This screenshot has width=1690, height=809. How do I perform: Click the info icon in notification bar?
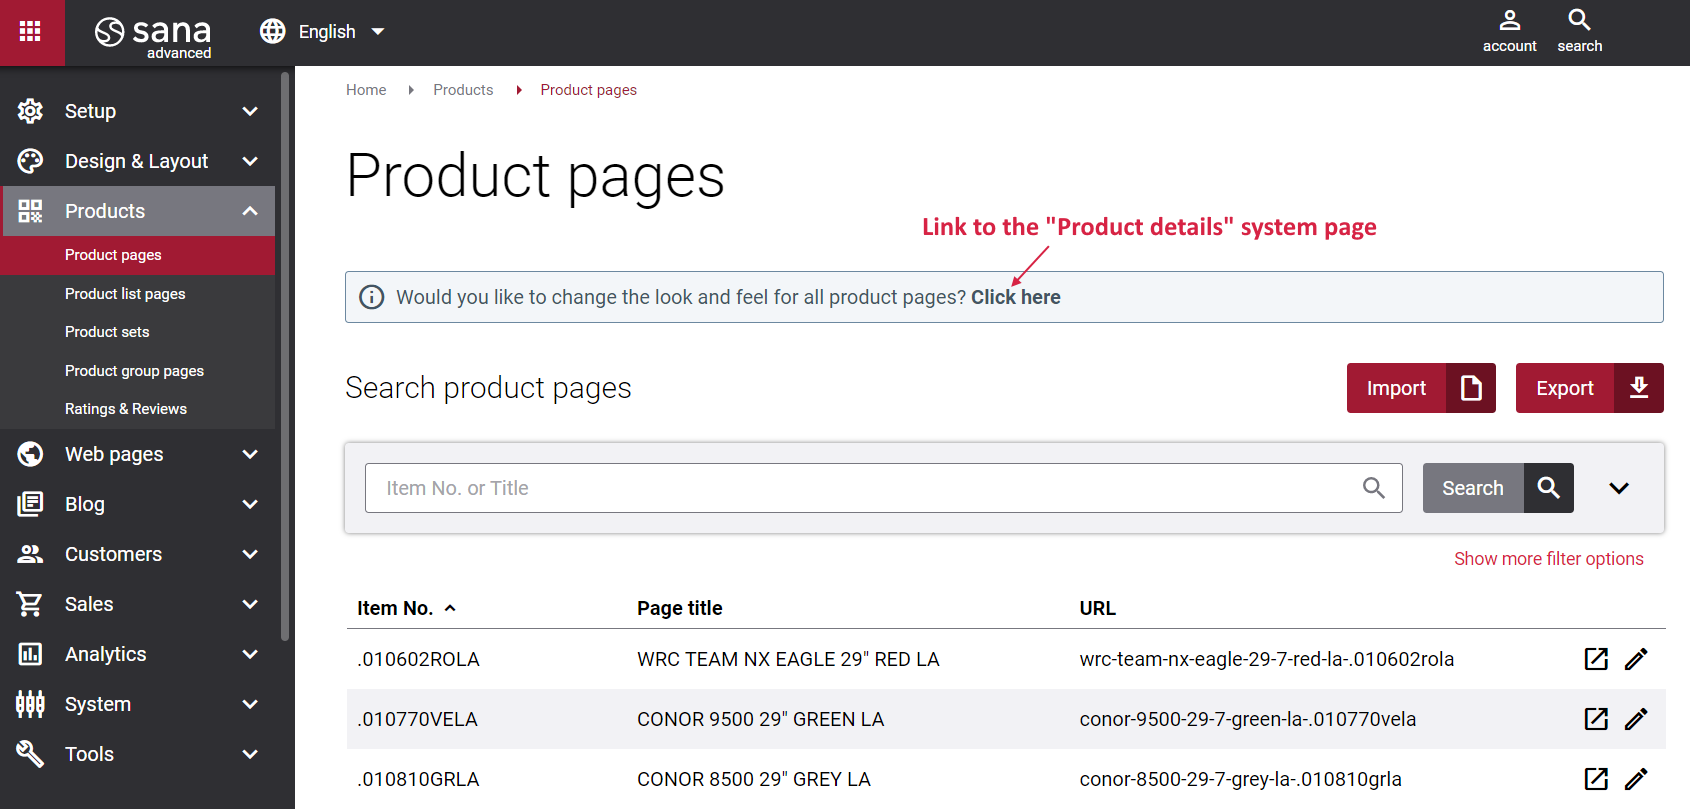pyautogui.click(x=371, y=297)
